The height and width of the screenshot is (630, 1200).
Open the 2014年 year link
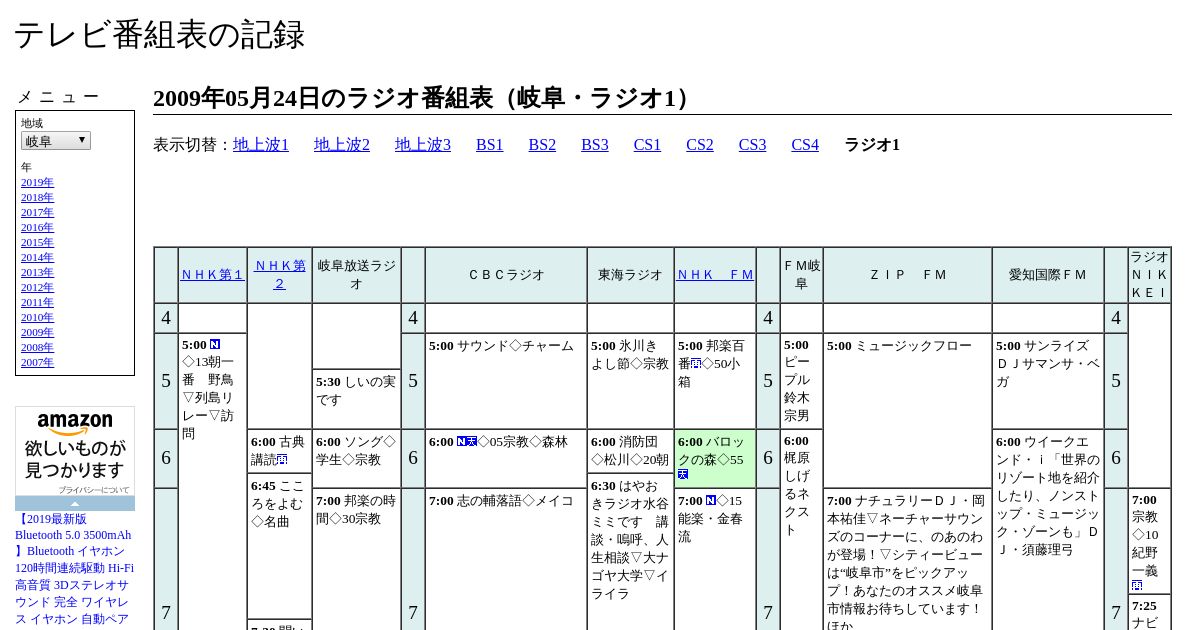(x=37, y=258)
